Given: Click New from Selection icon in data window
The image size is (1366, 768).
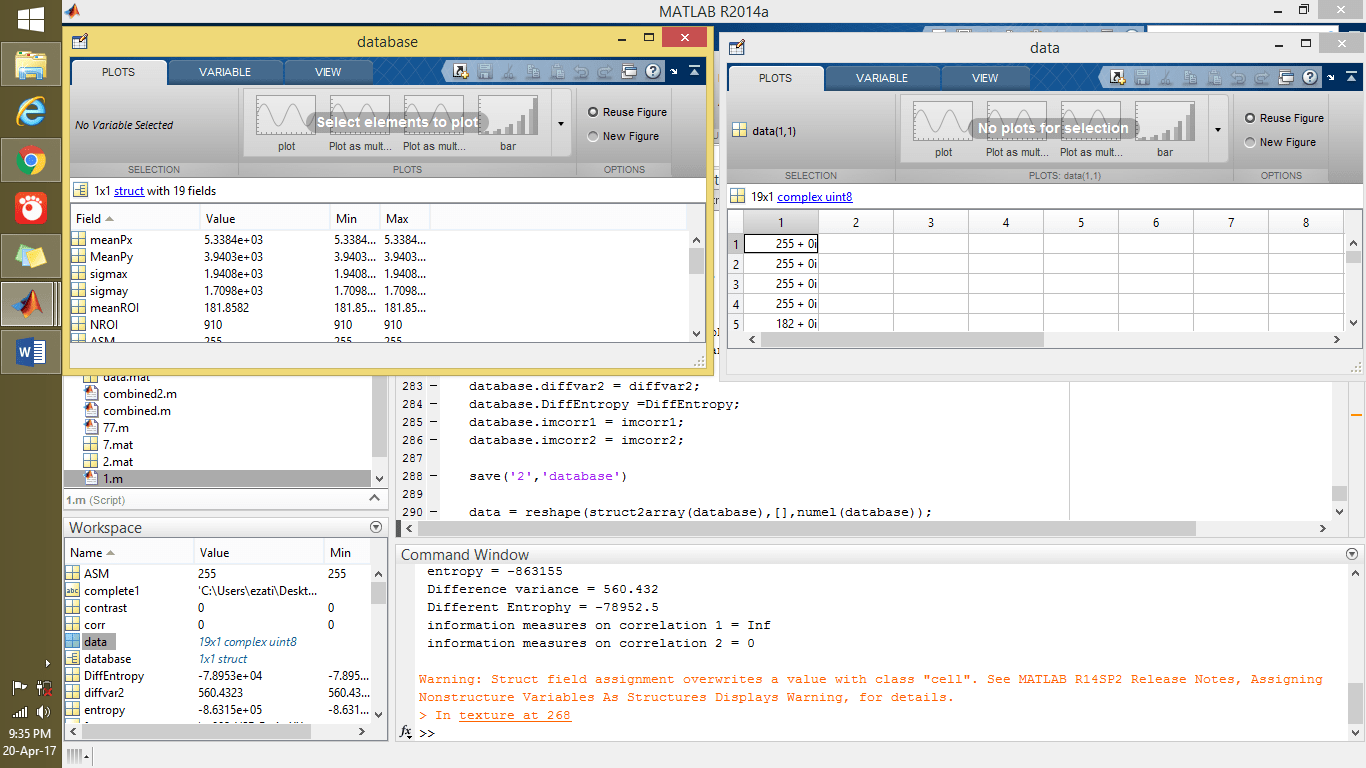Looking at the screenshot, I should click(1118, 77).
